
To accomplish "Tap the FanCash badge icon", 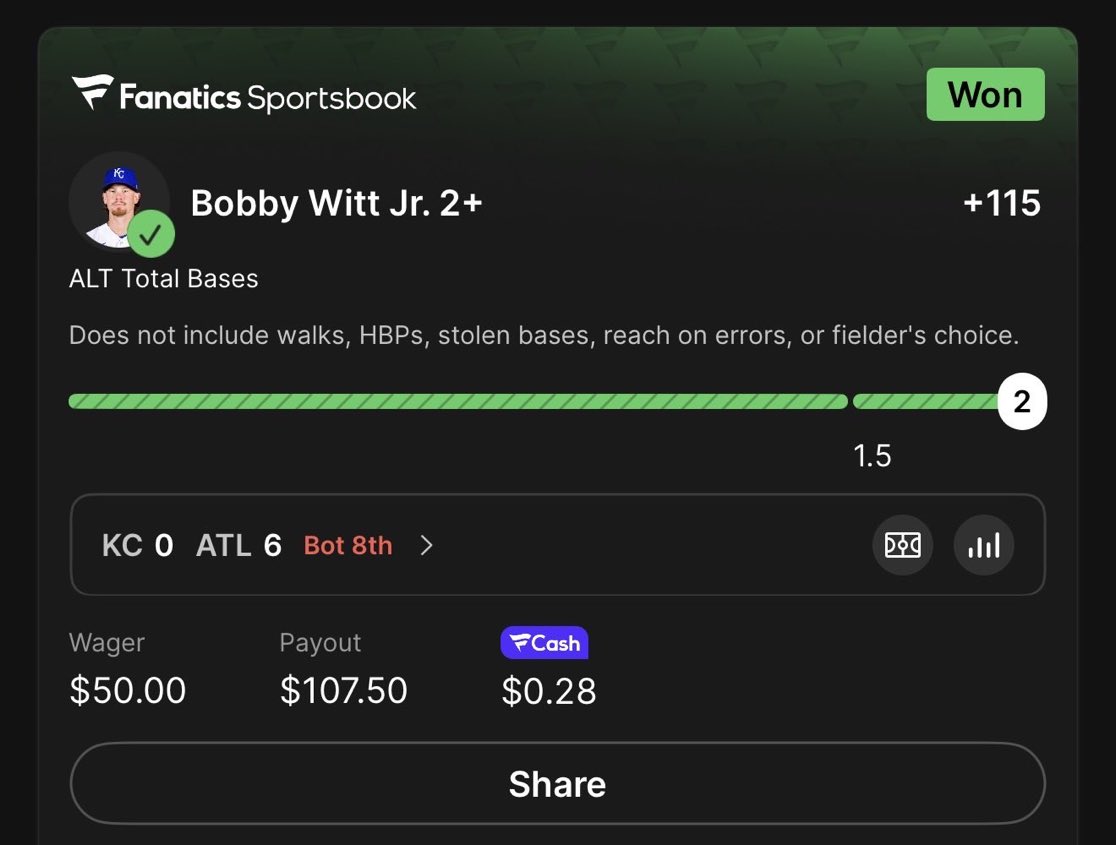I will pyautogui.click(x=544, y=643).
